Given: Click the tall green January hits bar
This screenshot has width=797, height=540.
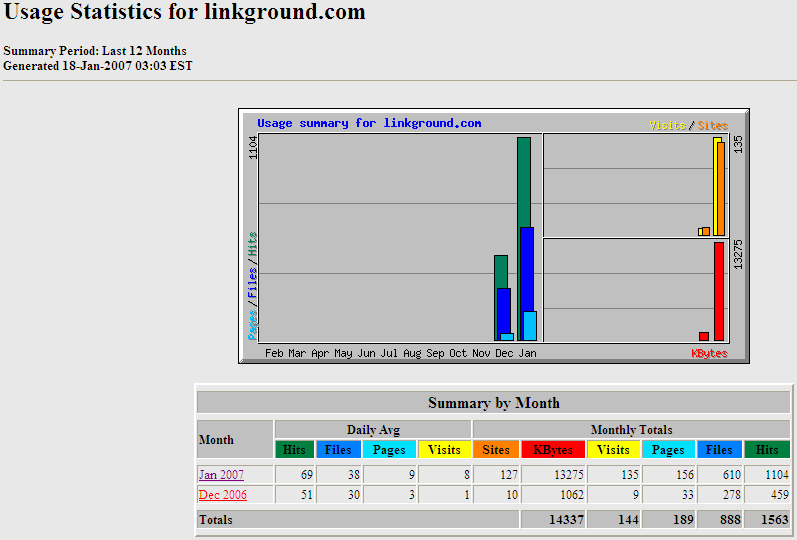Looking at the screenshot, I should click(524, 180).
